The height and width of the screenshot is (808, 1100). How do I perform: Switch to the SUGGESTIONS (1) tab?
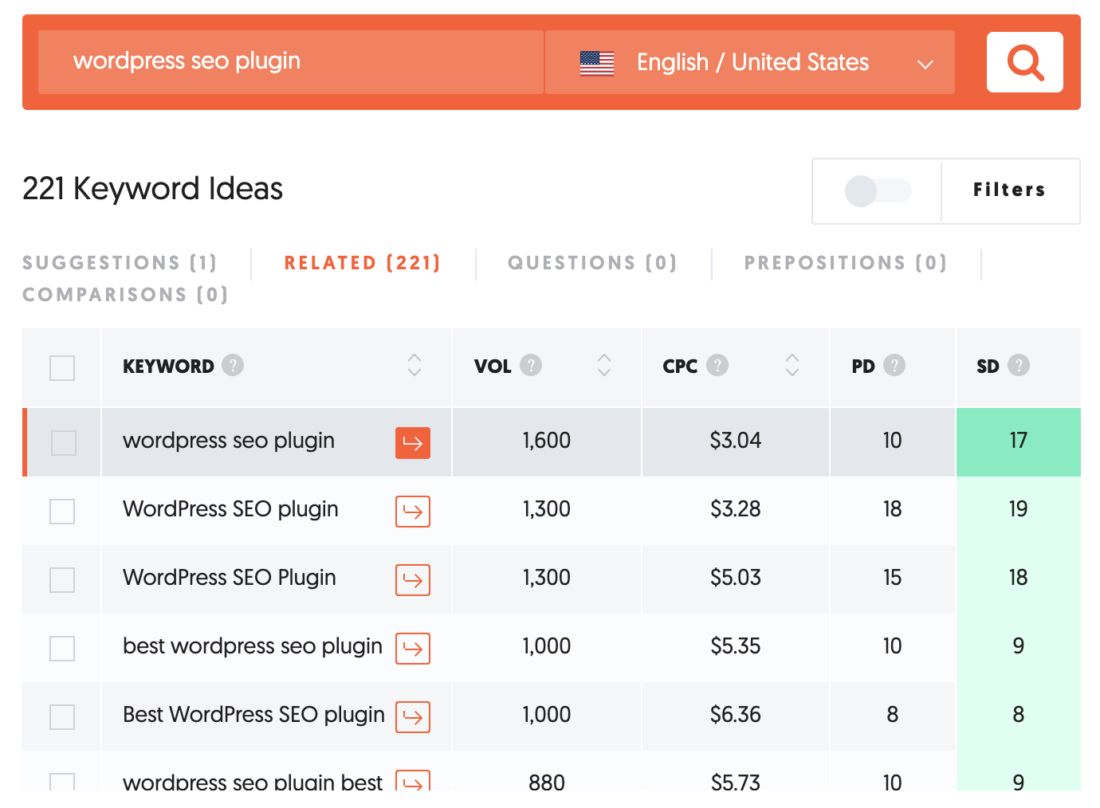click(119, 263)
